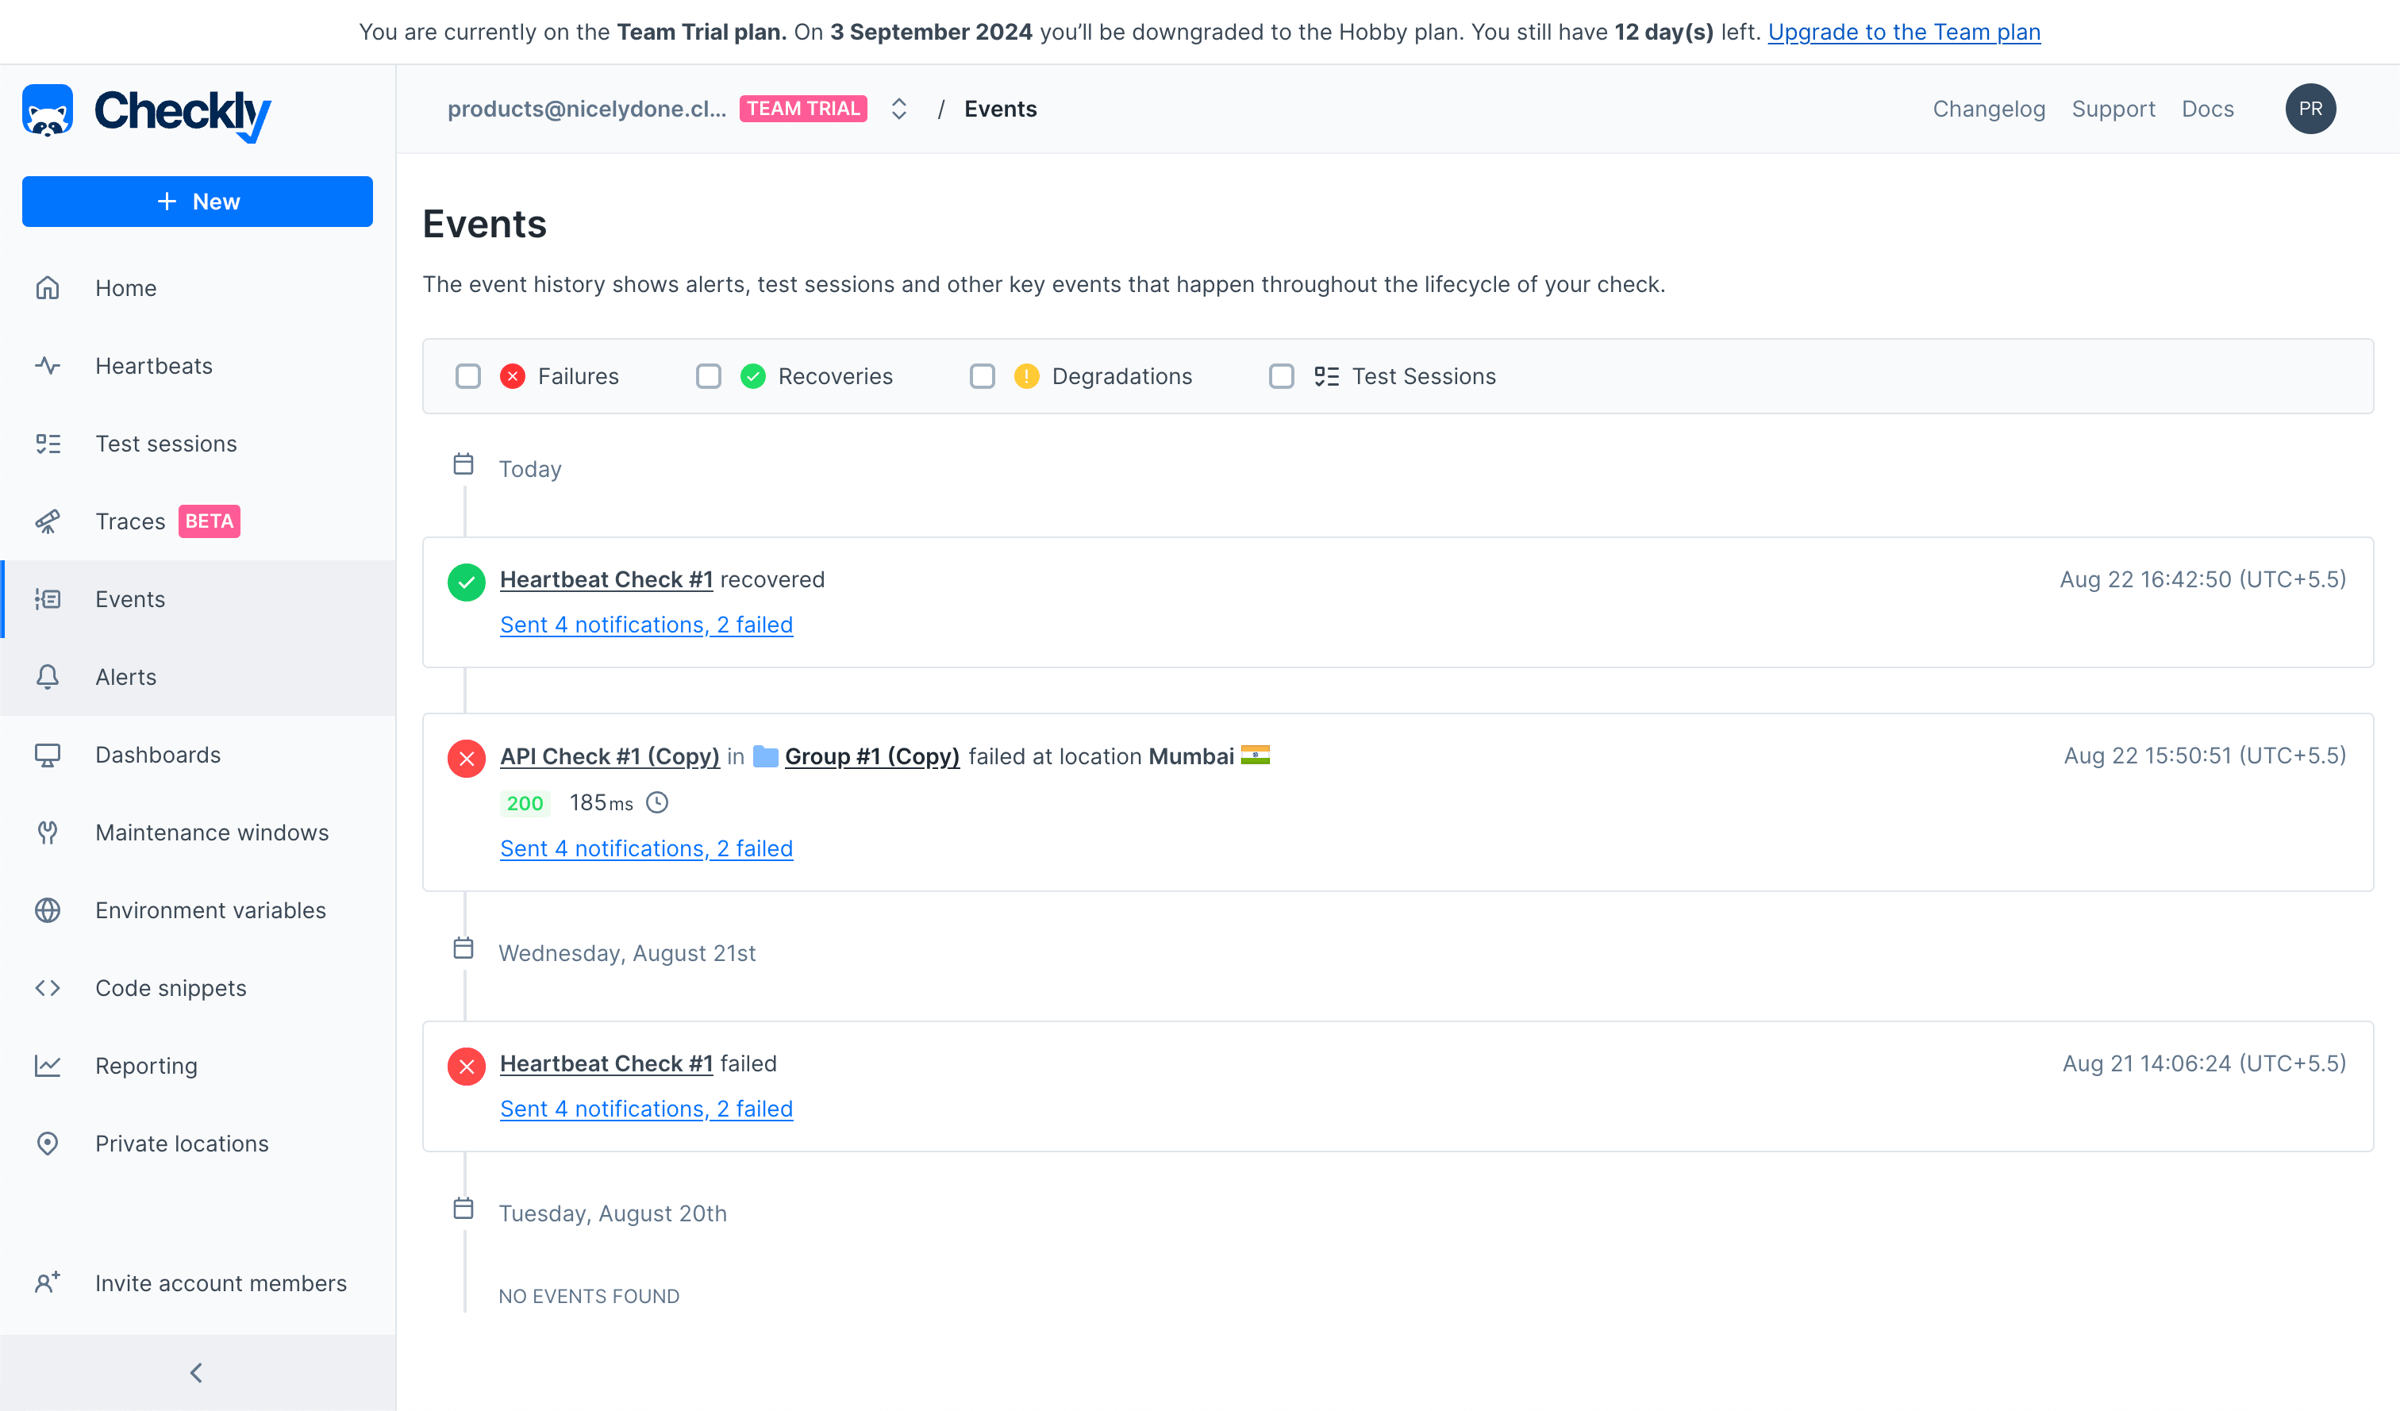Click the Alerts bell icon
The width and height of the screenshot is (2400, 1411).
(47, 677)
